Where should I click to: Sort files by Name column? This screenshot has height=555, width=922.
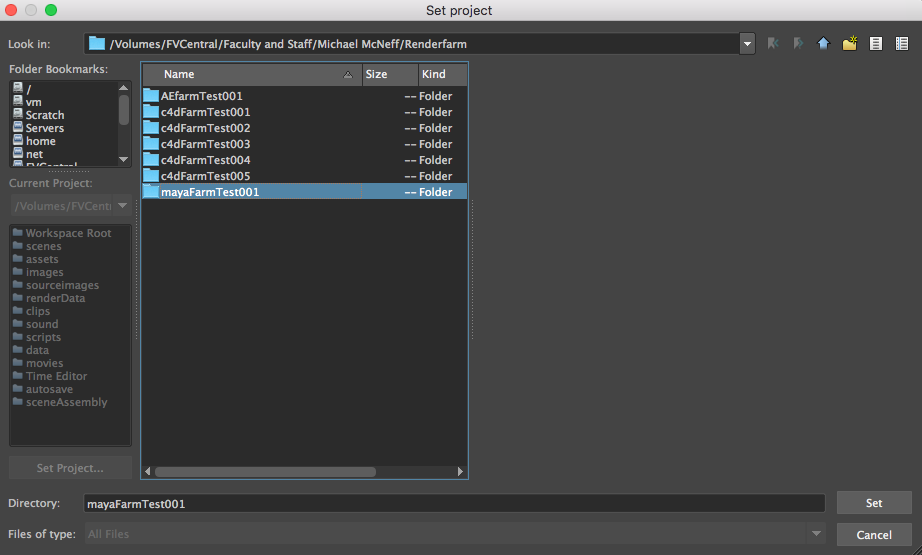click(252, 74)
